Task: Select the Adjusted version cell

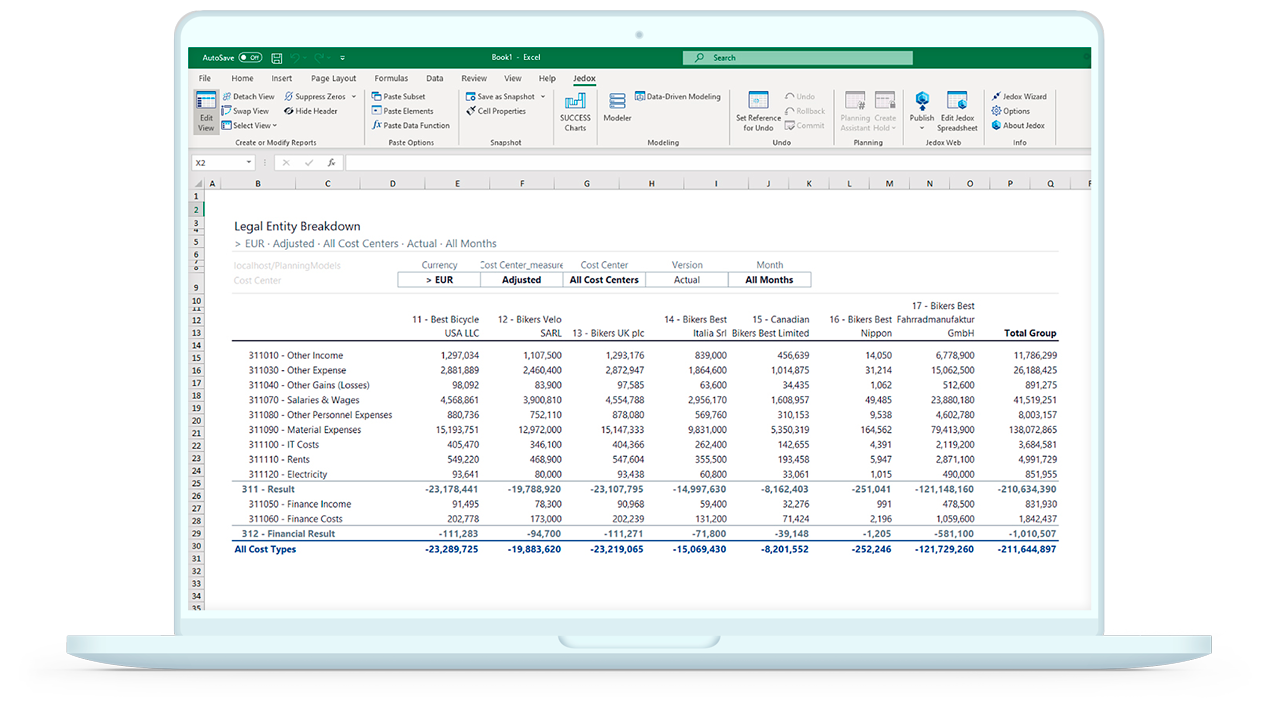Action: [520, 279]
